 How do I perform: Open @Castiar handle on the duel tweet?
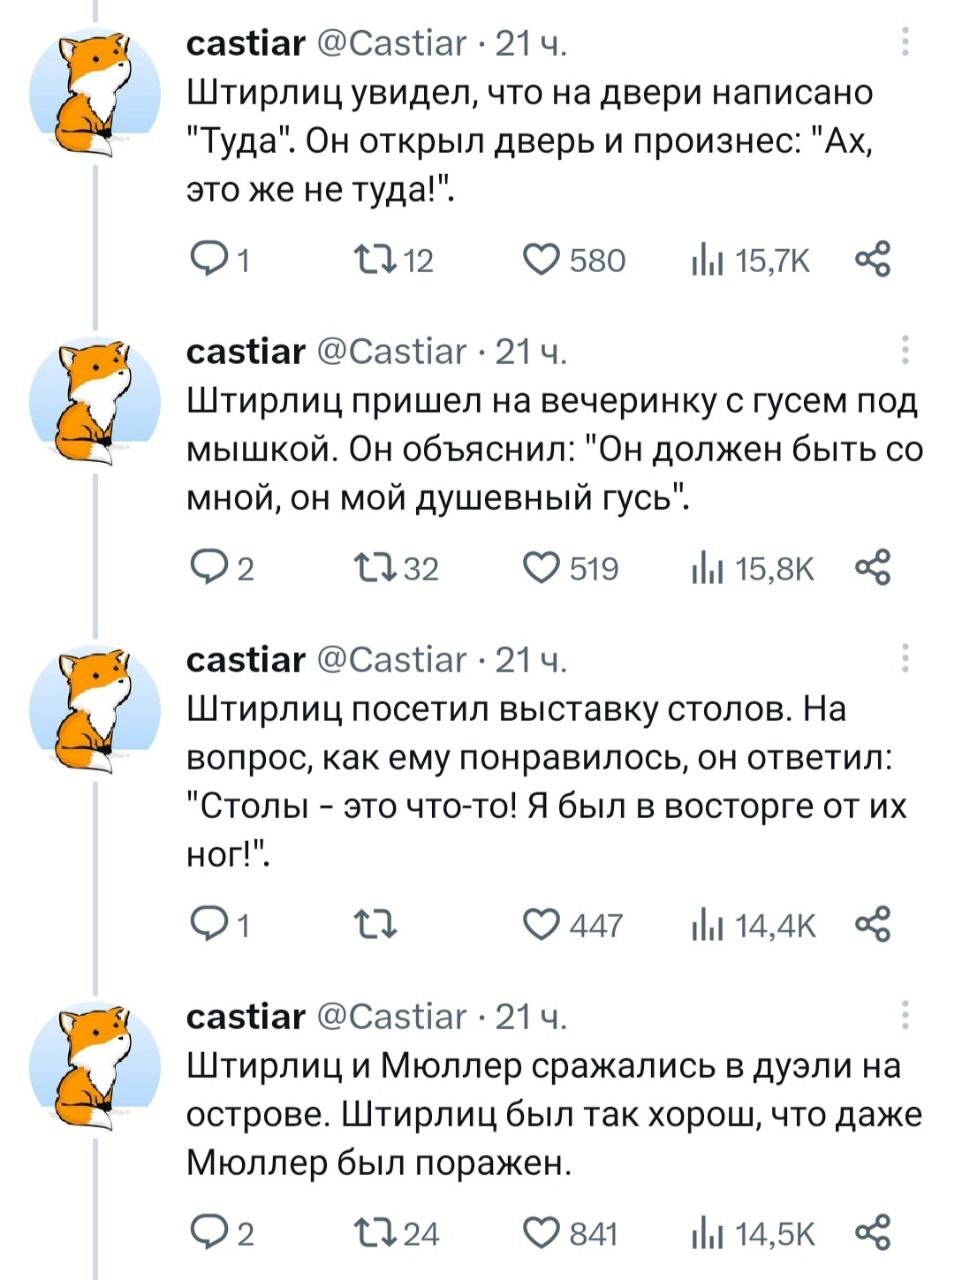(x=392, y=1017)
